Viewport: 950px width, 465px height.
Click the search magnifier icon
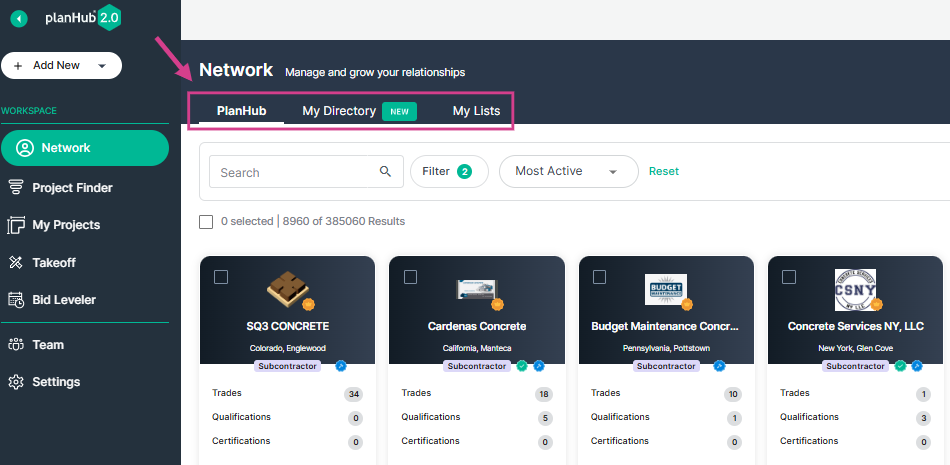tap(385, 172)
